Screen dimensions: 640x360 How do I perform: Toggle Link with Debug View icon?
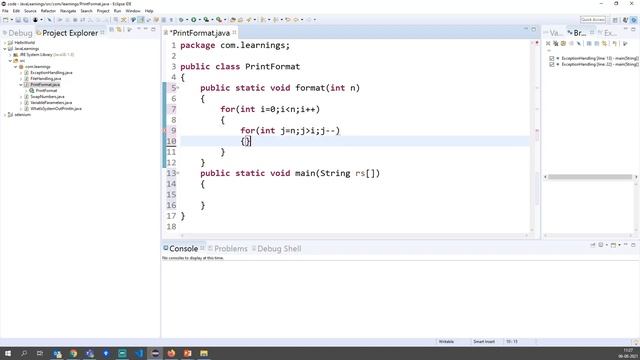604,43
